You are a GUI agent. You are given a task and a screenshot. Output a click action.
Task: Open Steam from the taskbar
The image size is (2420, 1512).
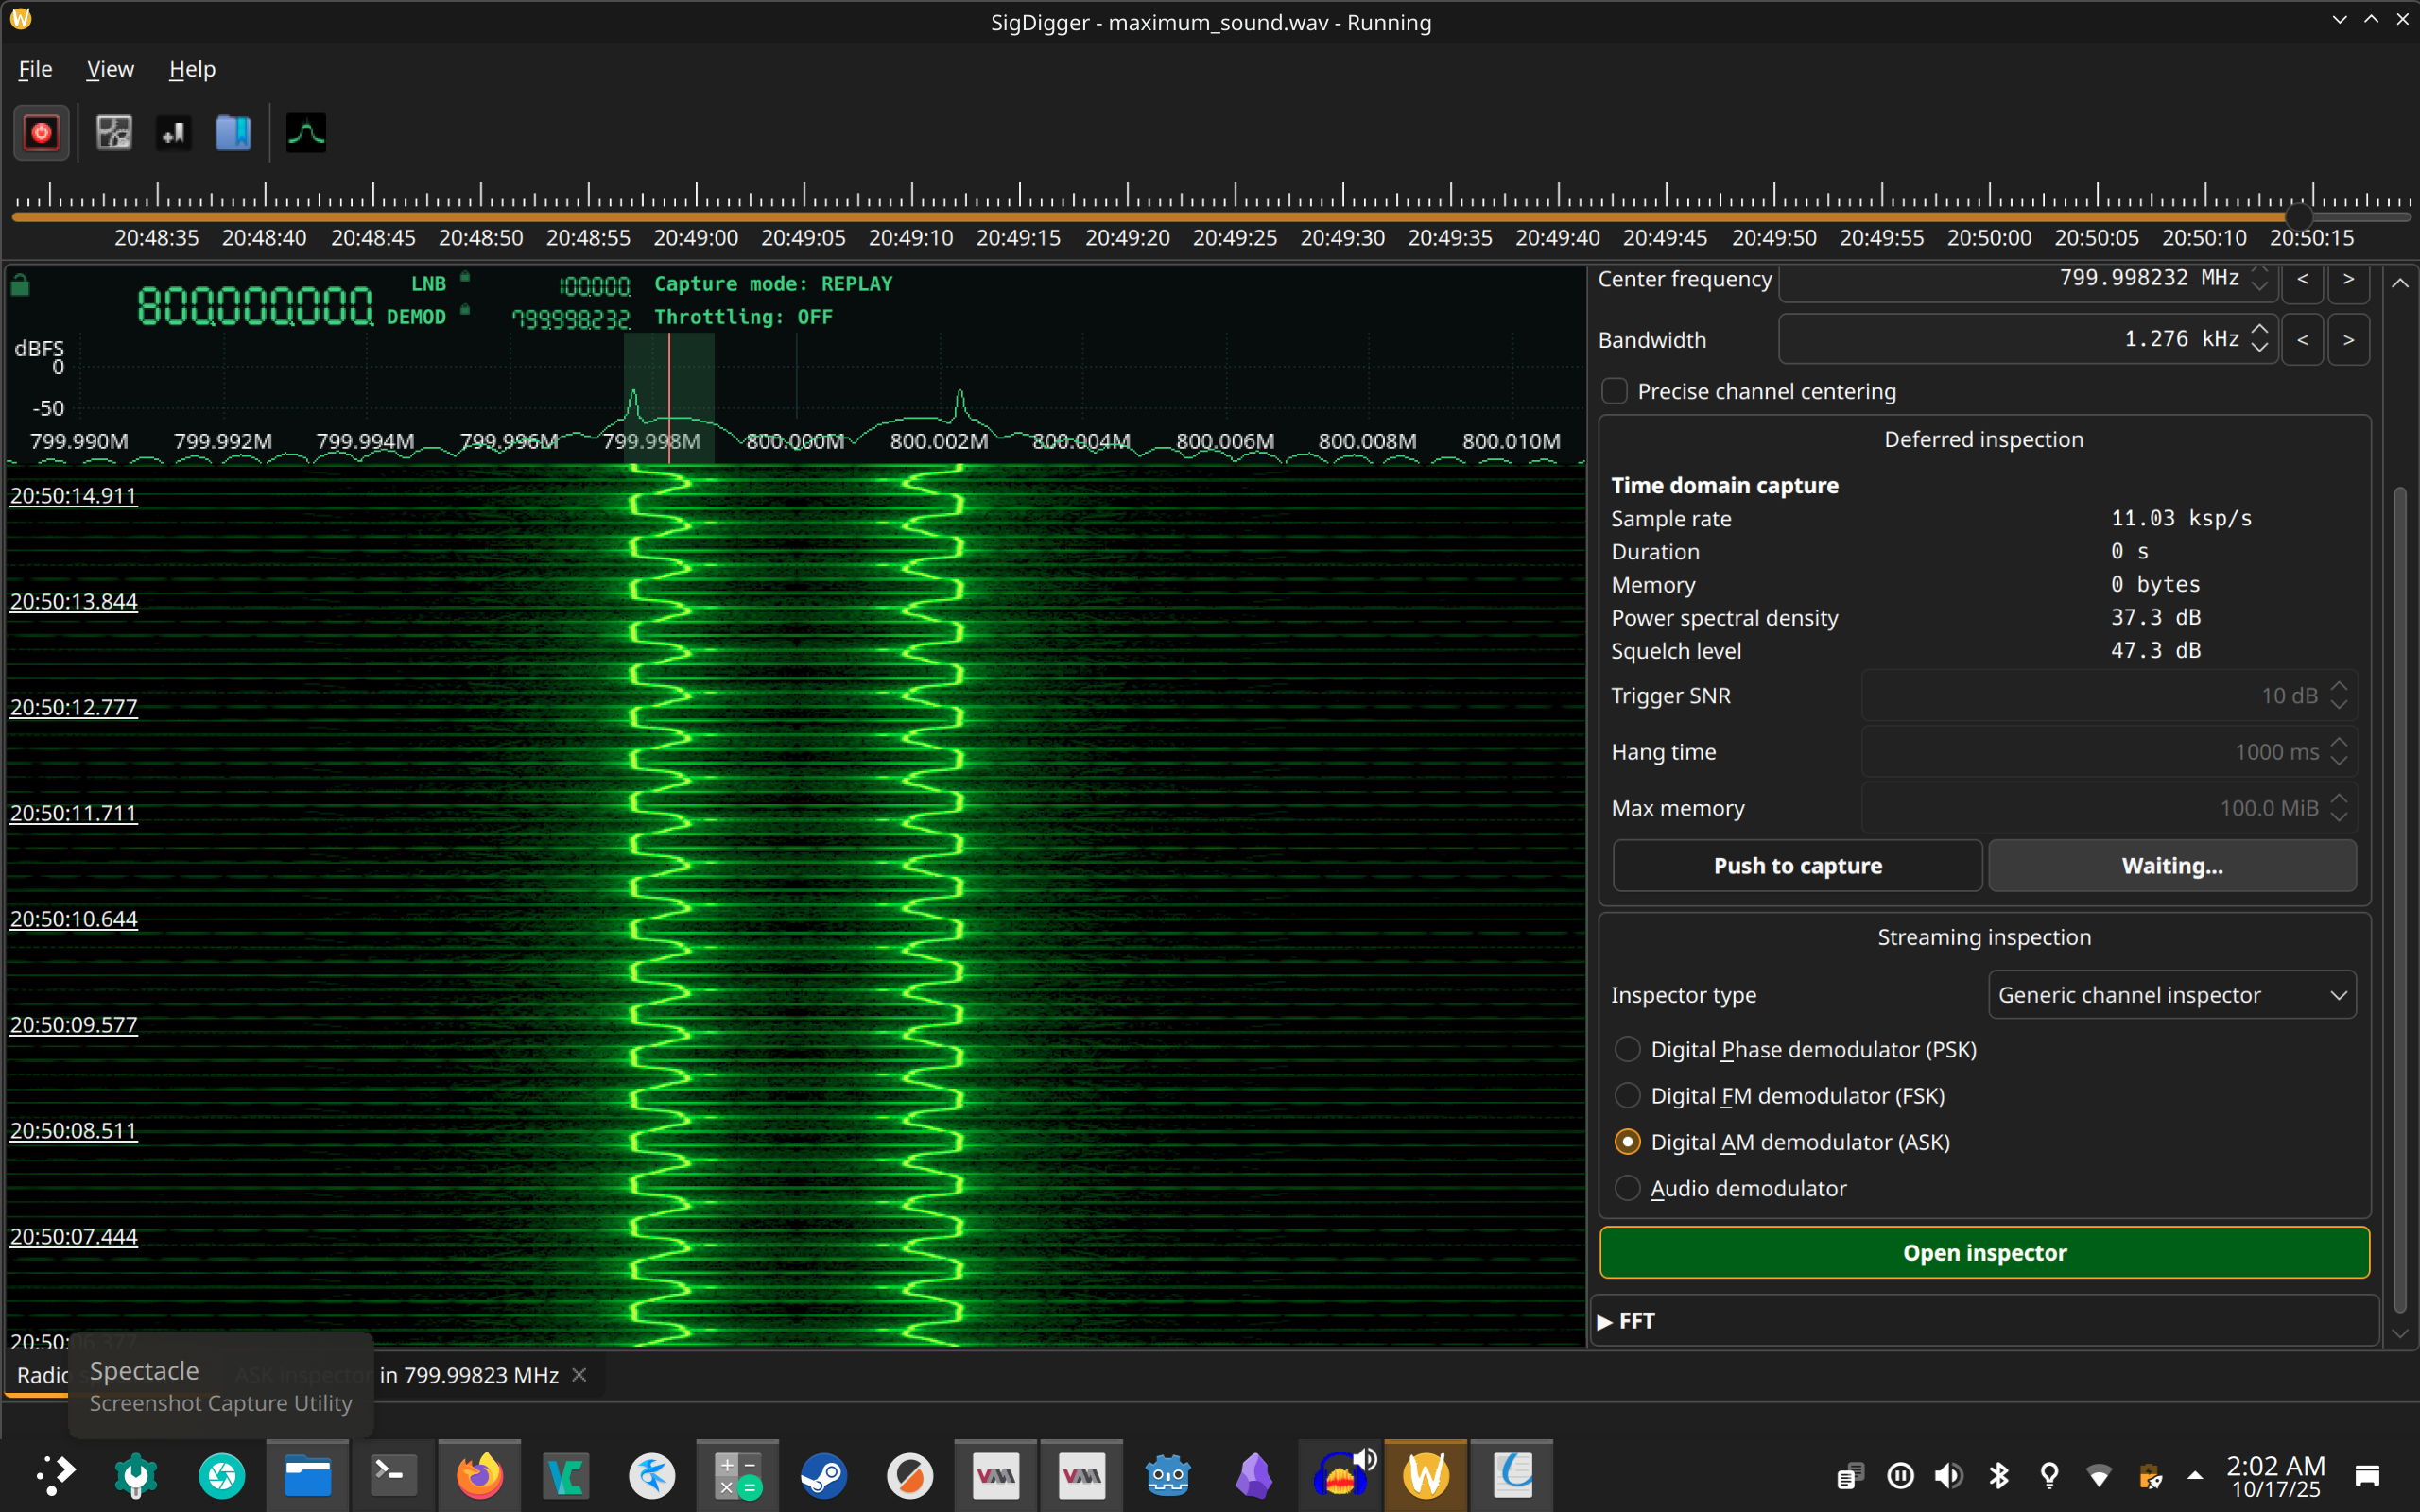(x=823, y=1475)
